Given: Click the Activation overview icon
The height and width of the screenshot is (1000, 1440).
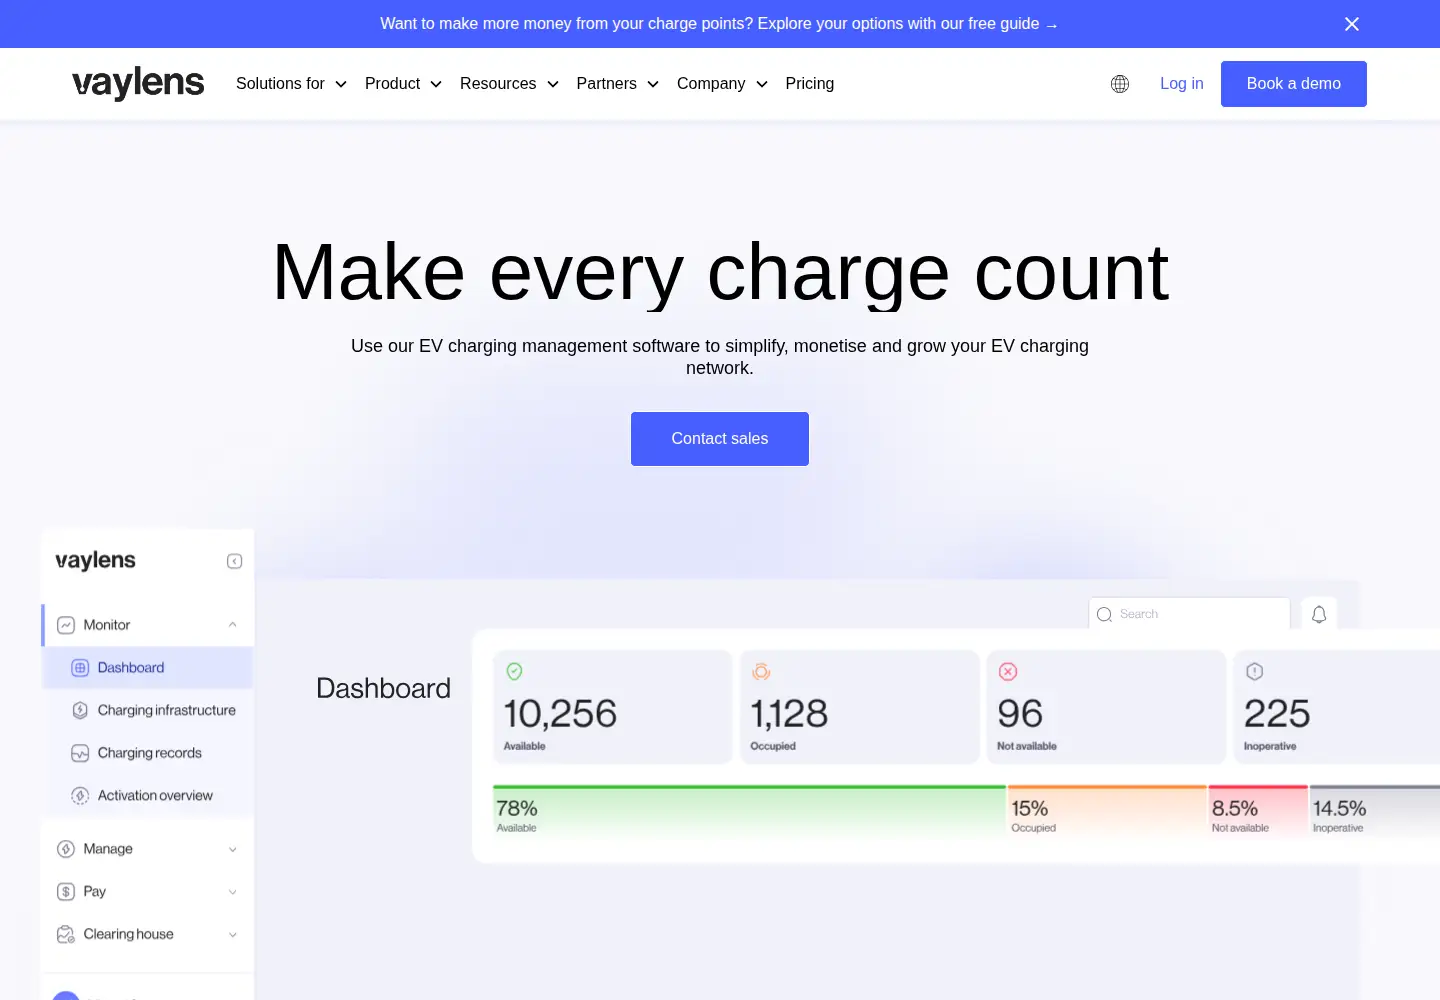Looking at the screenshot, I should [80, 796].
